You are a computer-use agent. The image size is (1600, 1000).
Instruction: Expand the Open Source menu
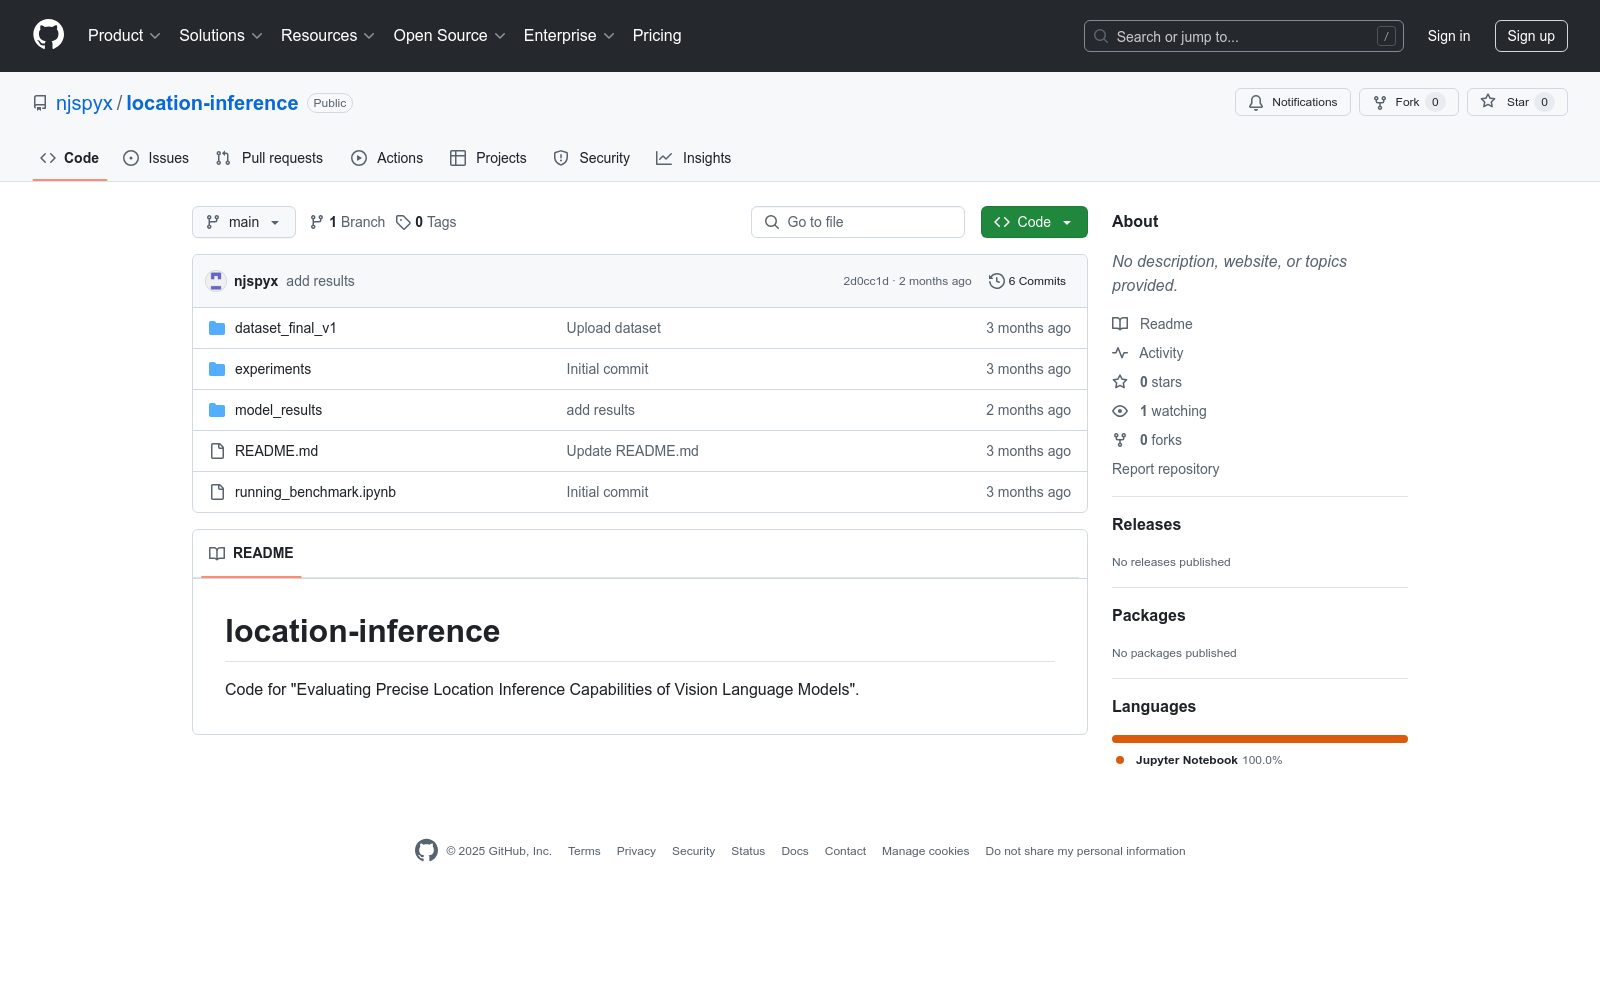(450, 36)
